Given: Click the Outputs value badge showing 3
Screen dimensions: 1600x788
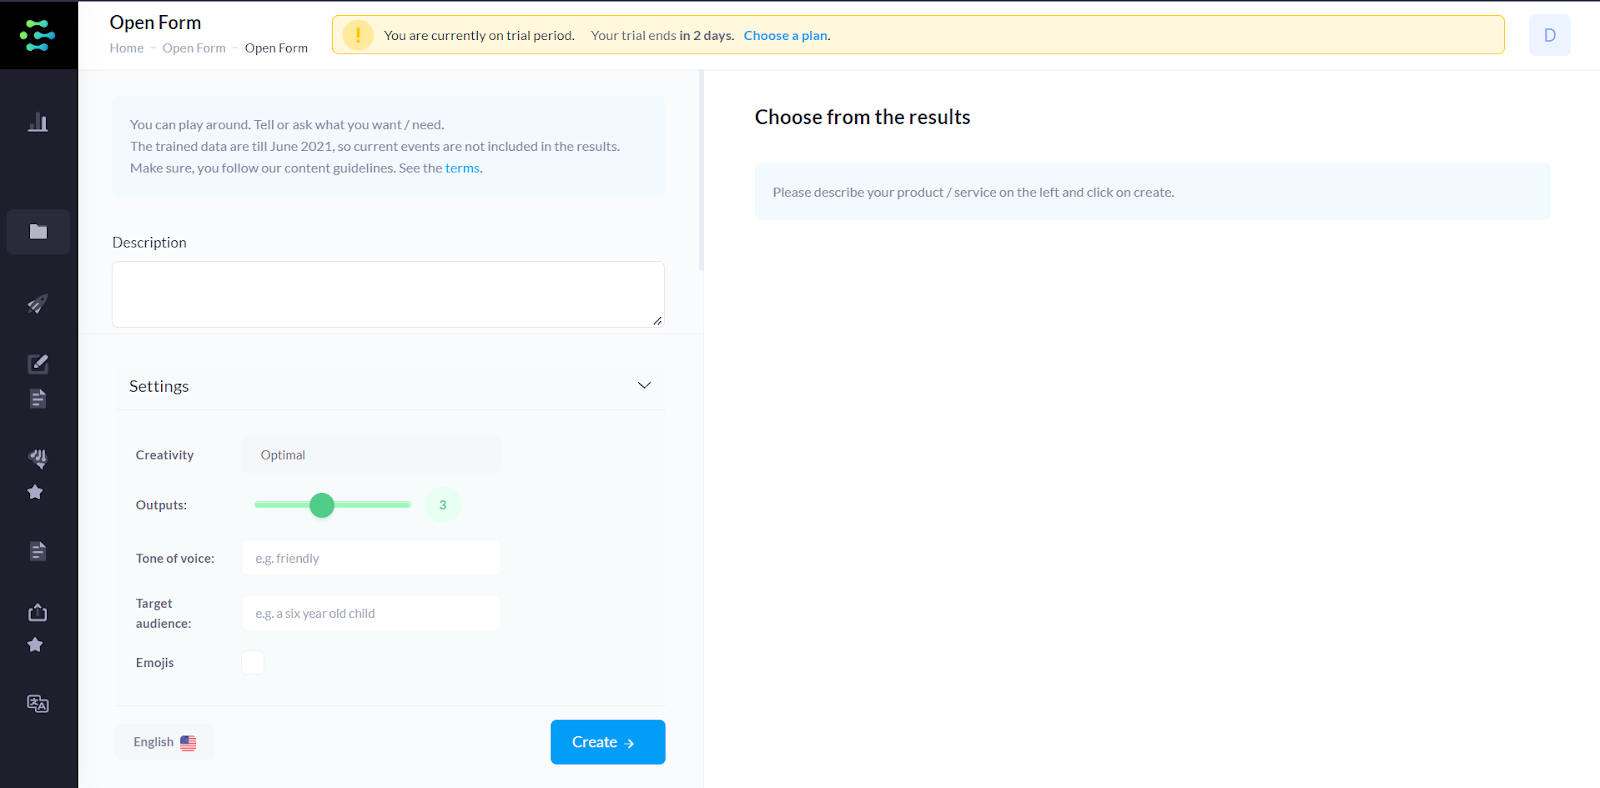Looking at the screenshot, I should (443, 505).
